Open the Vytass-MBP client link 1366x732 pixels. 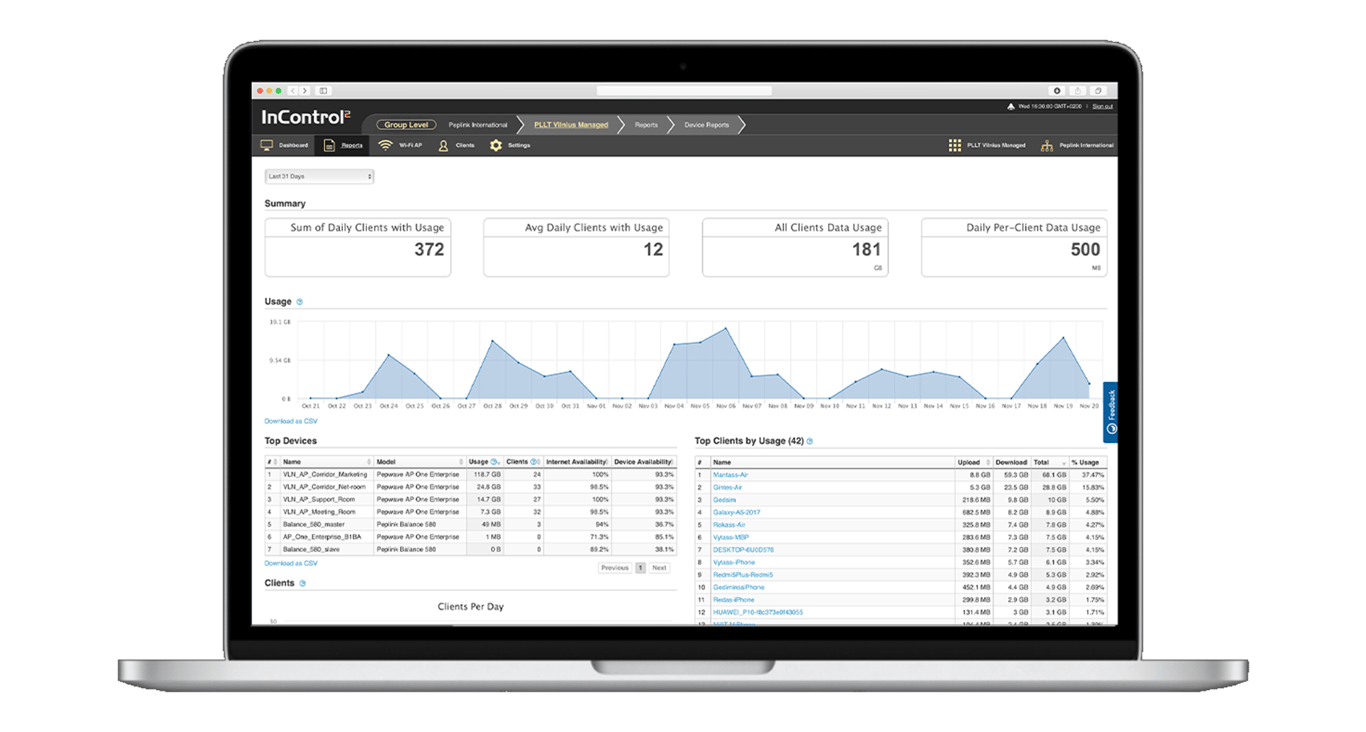coord(731,537)
